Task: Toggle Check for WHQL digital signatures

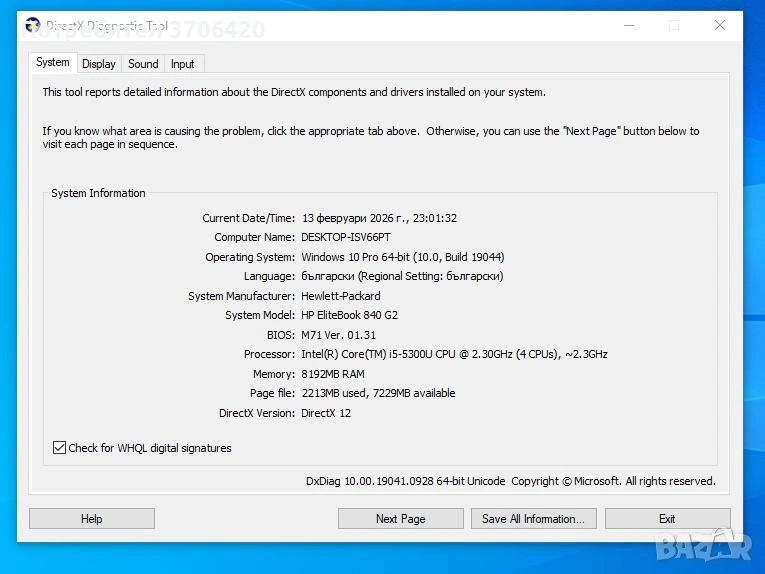Action: 60,448
